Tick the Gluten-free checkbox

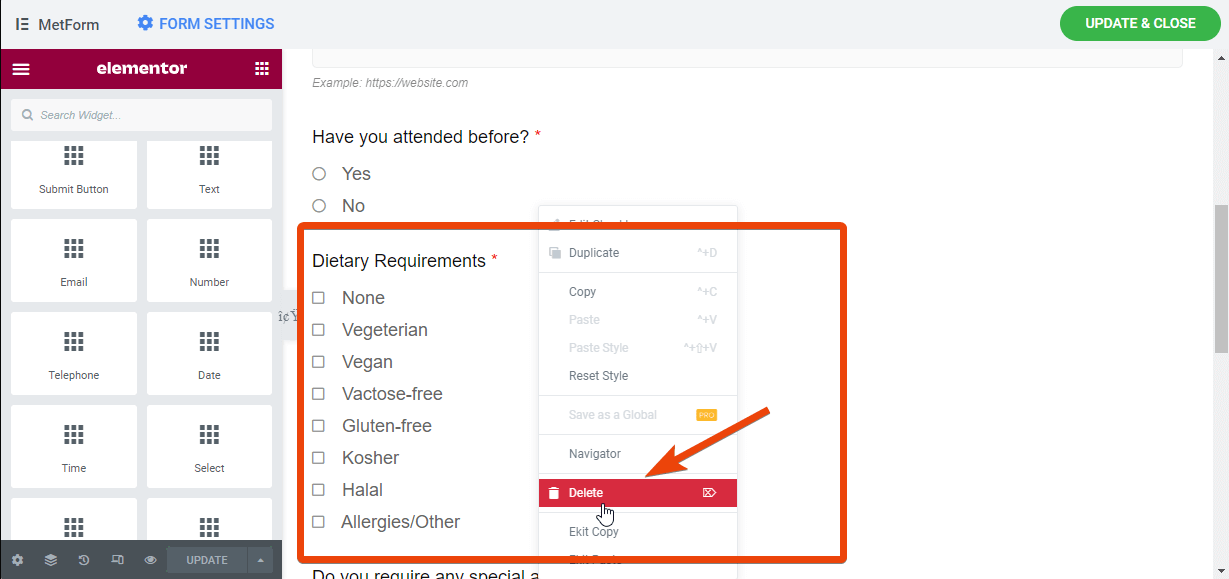click(318, 426)
